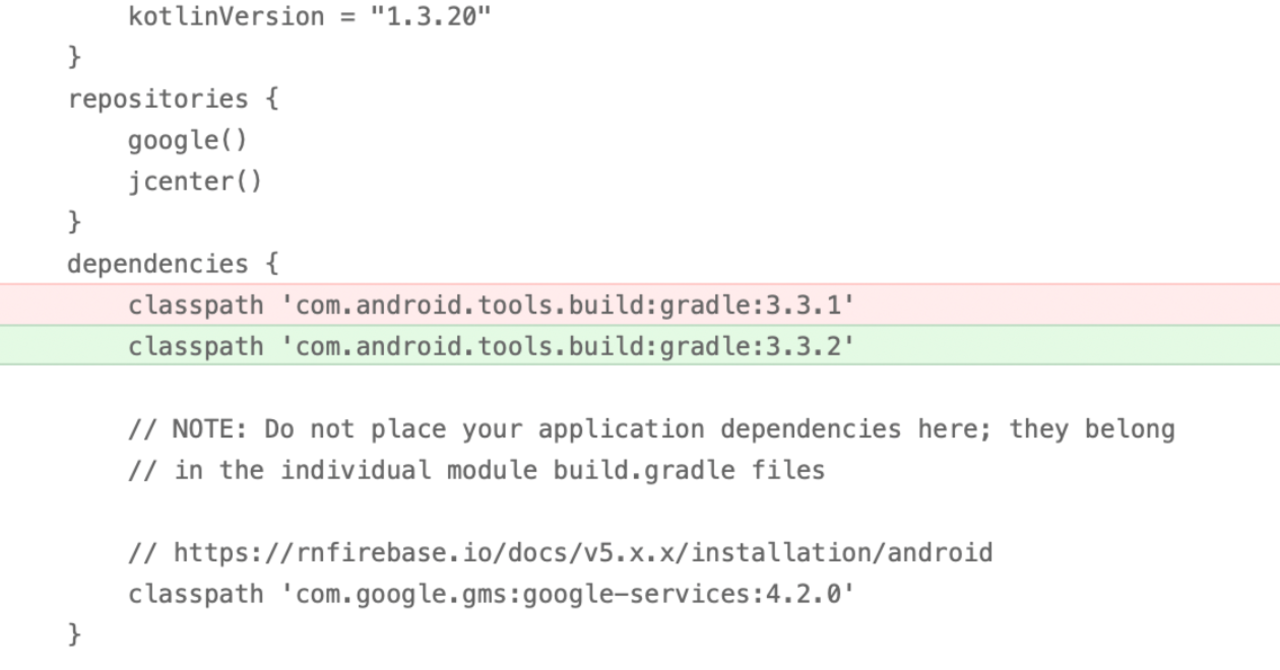Click the final closing brace of dependencies
The height and width of the screenshot is (670, 1280).
click(74, 634)
